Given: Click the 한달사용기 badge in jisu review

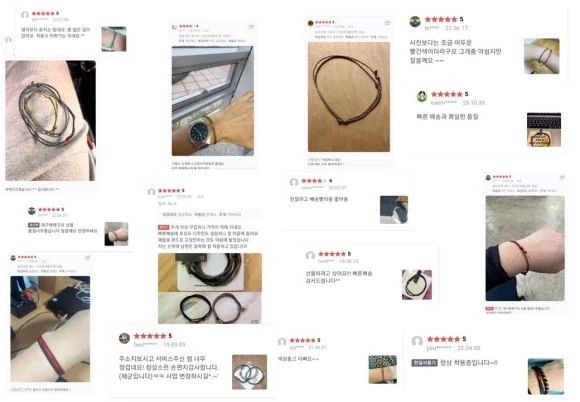Looking at the screenshot, I should 424,363.
